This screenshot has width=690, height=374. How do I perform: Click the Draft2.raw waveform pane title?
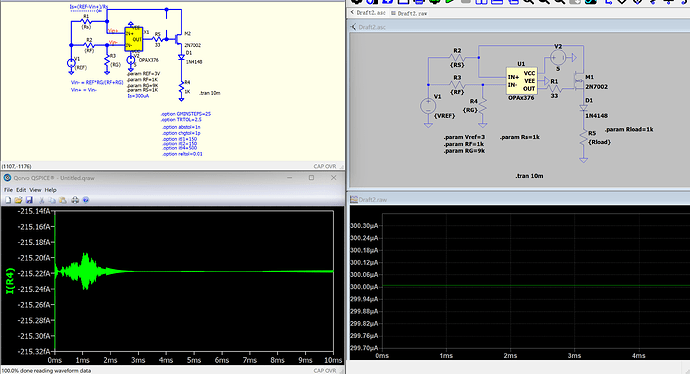point(372,200)
